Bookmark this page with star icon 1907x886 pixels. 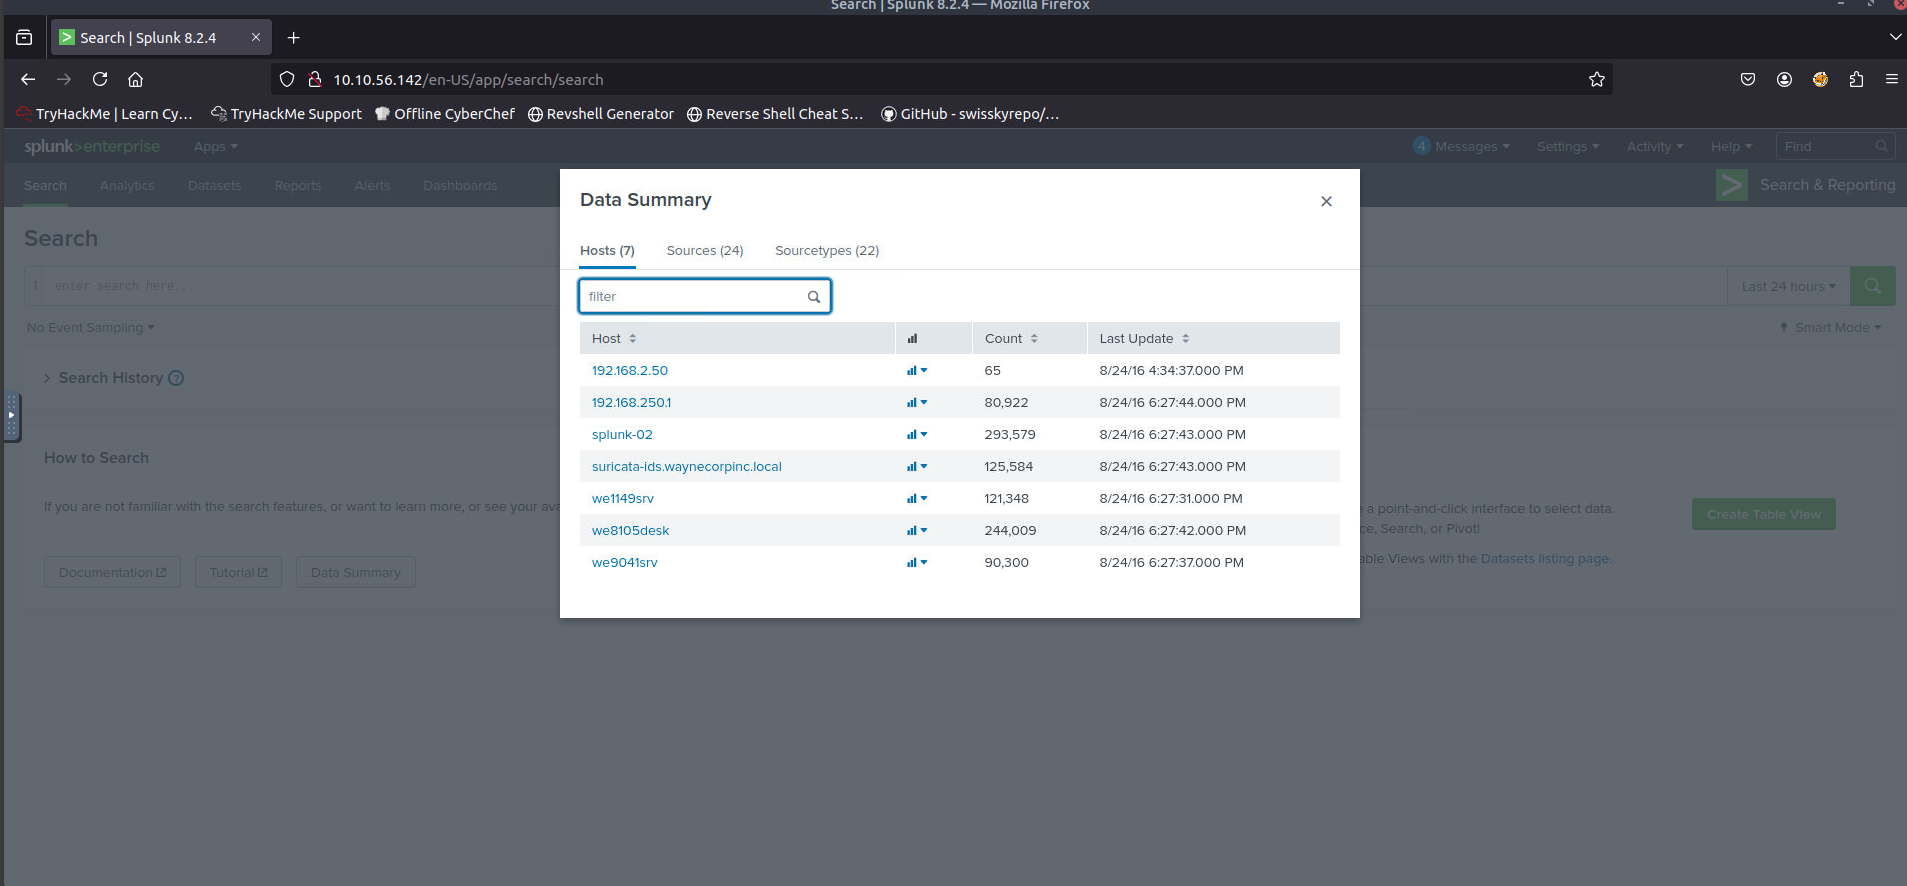(1597, 79)
